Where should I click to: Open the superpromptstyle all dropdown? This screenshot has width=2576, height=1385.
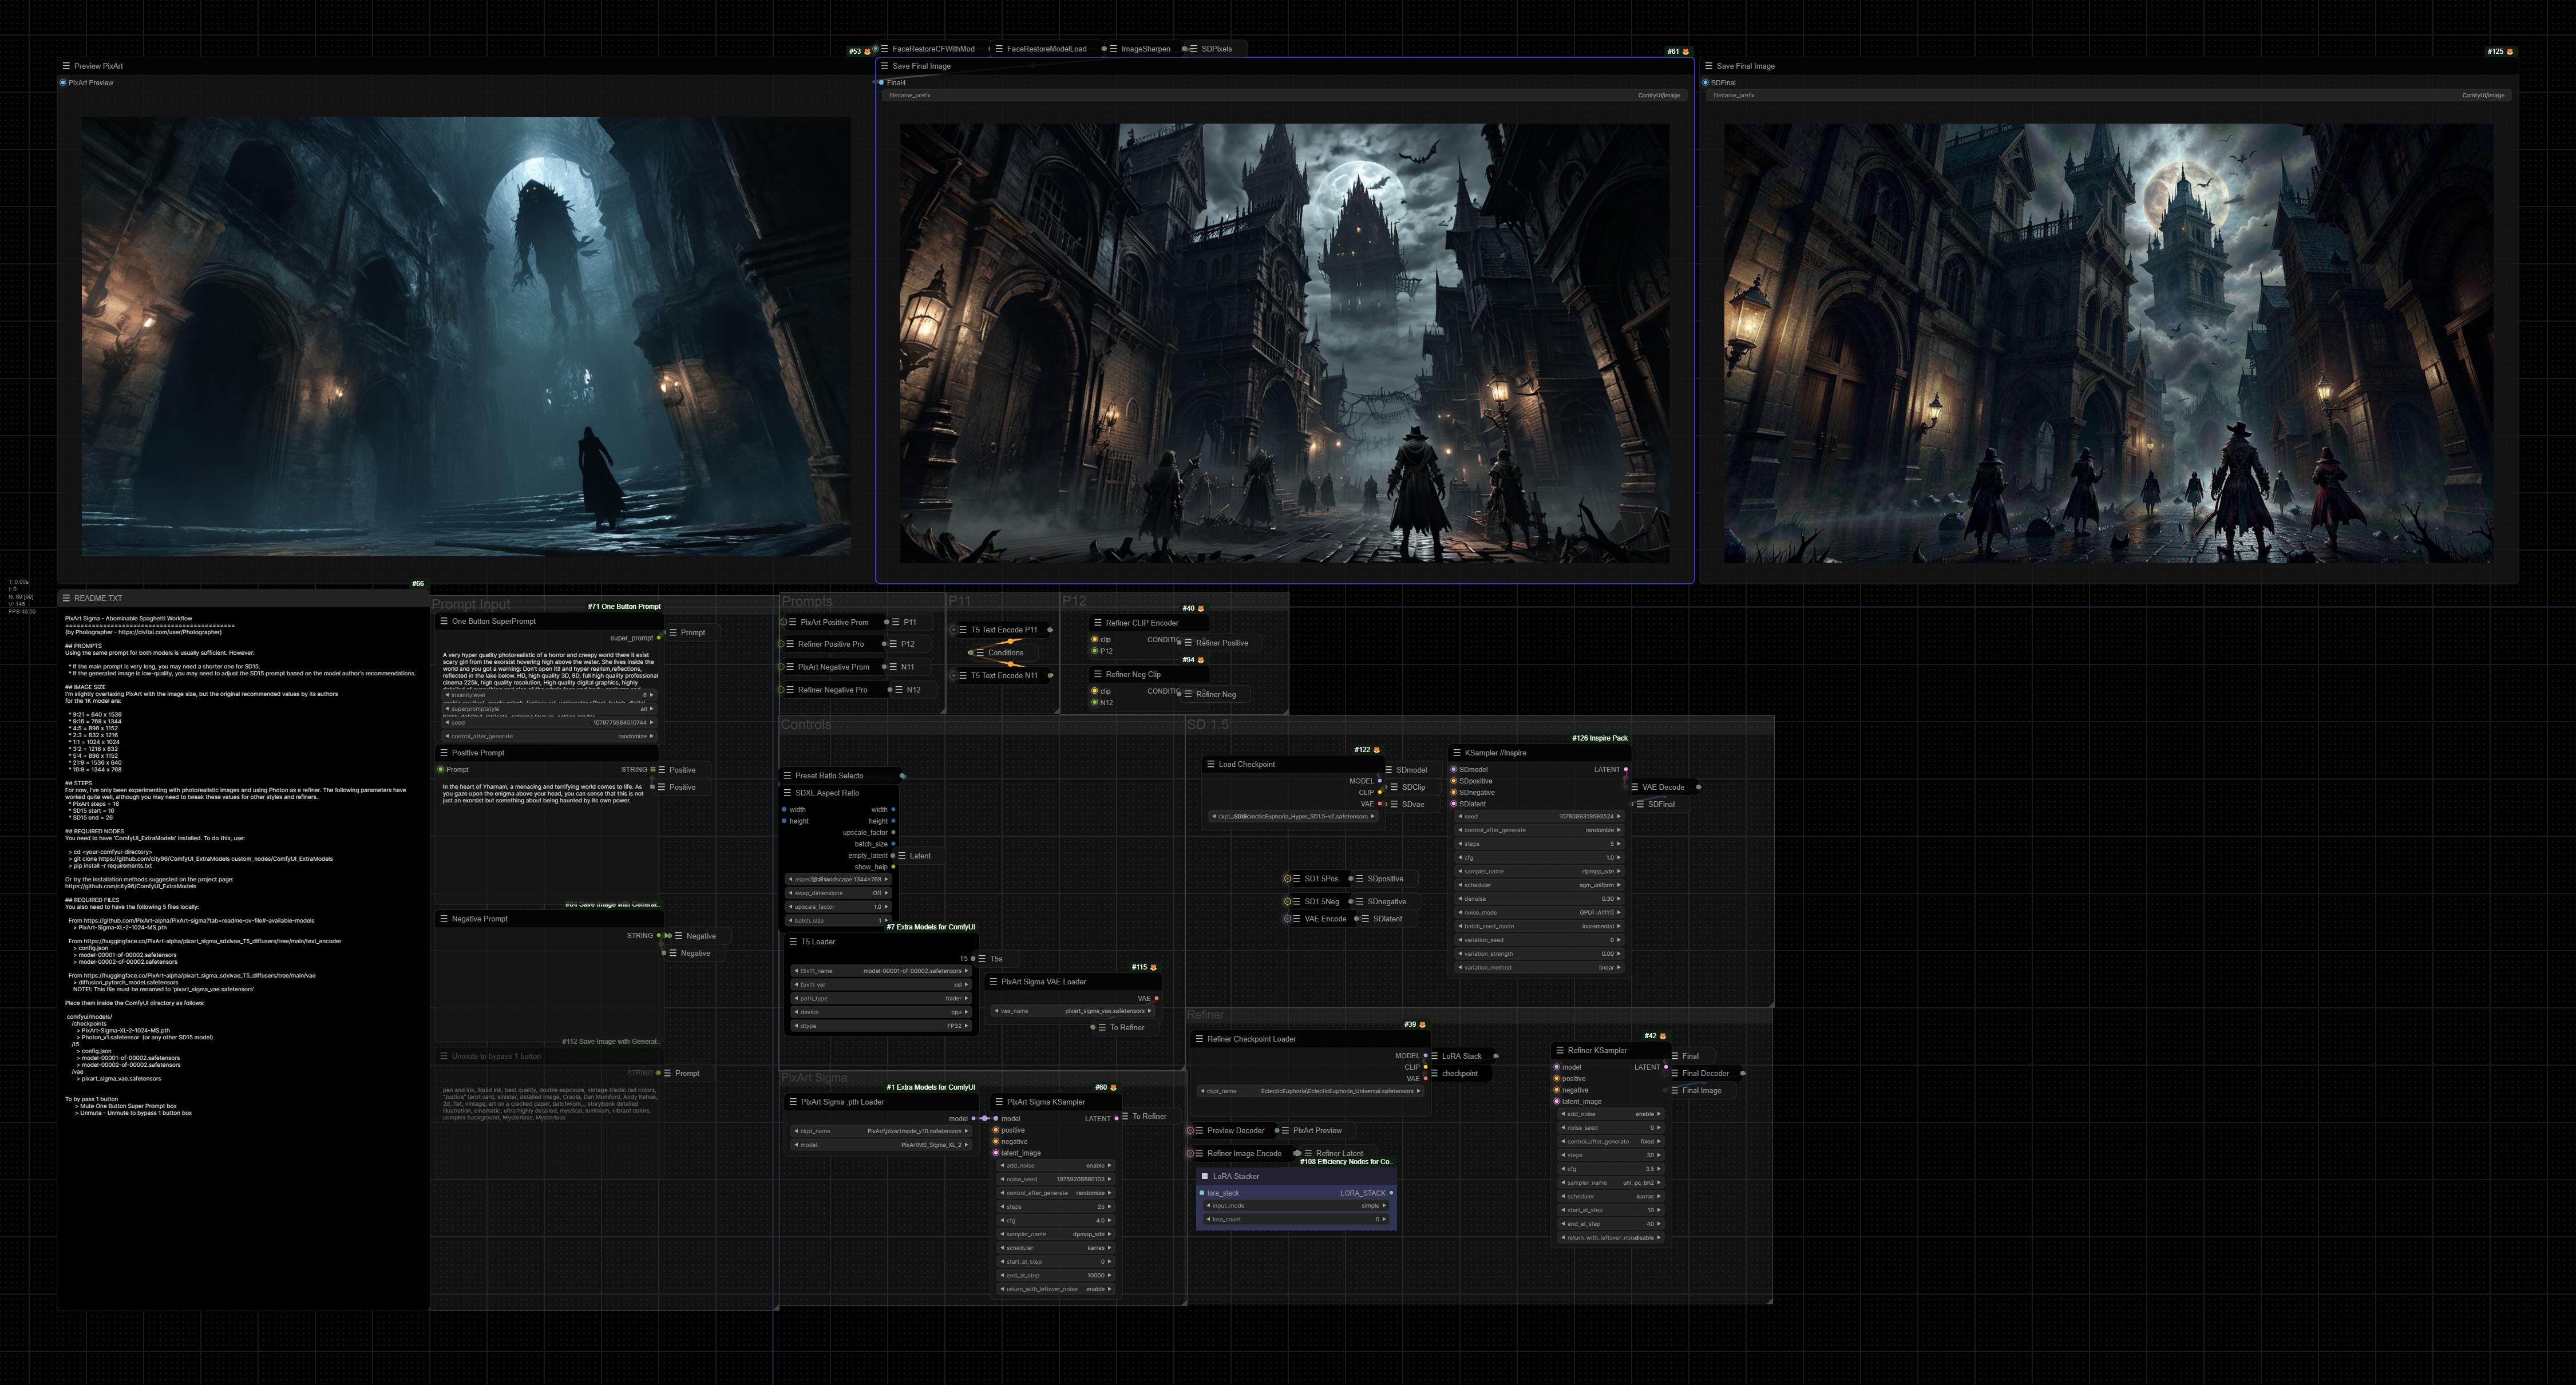[549, 709]
